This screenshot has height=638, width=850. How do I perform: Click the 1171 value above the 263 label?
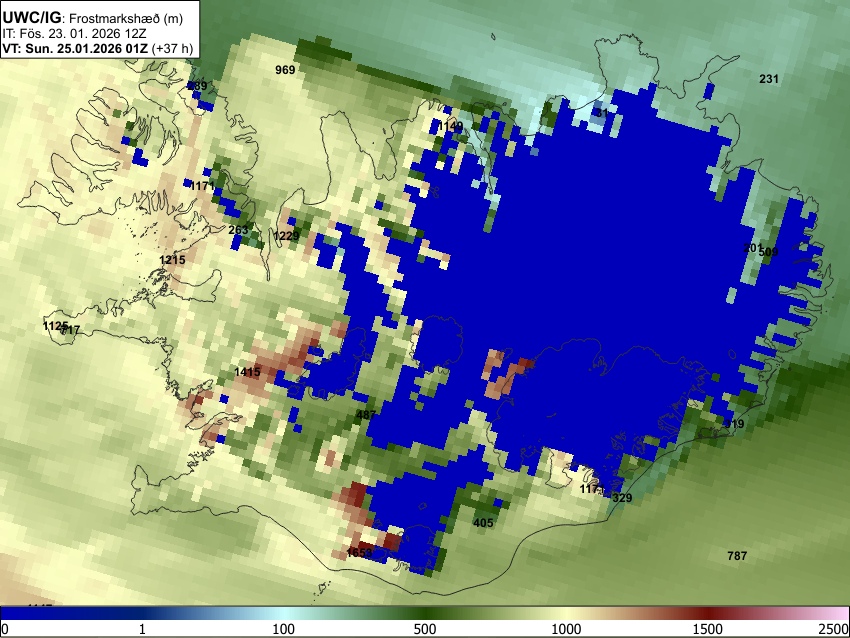[x=203, y=186]
